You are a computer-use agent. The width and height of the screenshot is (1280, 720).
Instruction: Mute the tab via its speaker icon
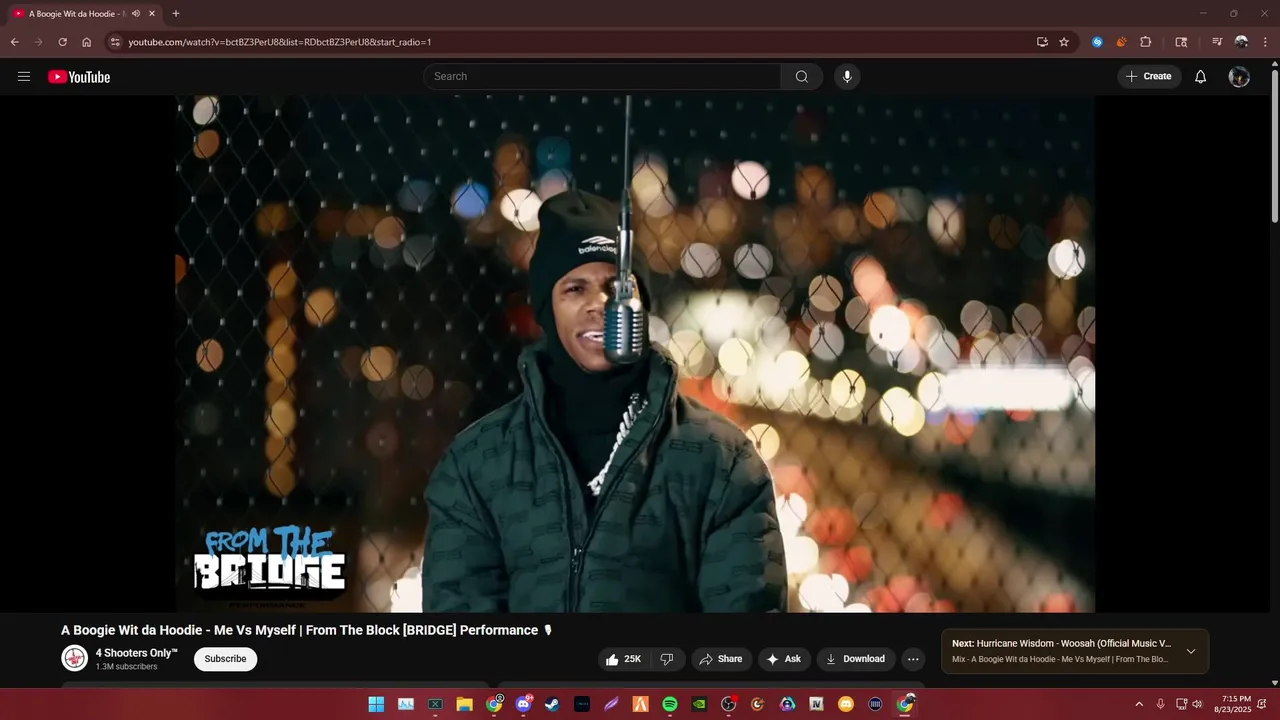135,14
